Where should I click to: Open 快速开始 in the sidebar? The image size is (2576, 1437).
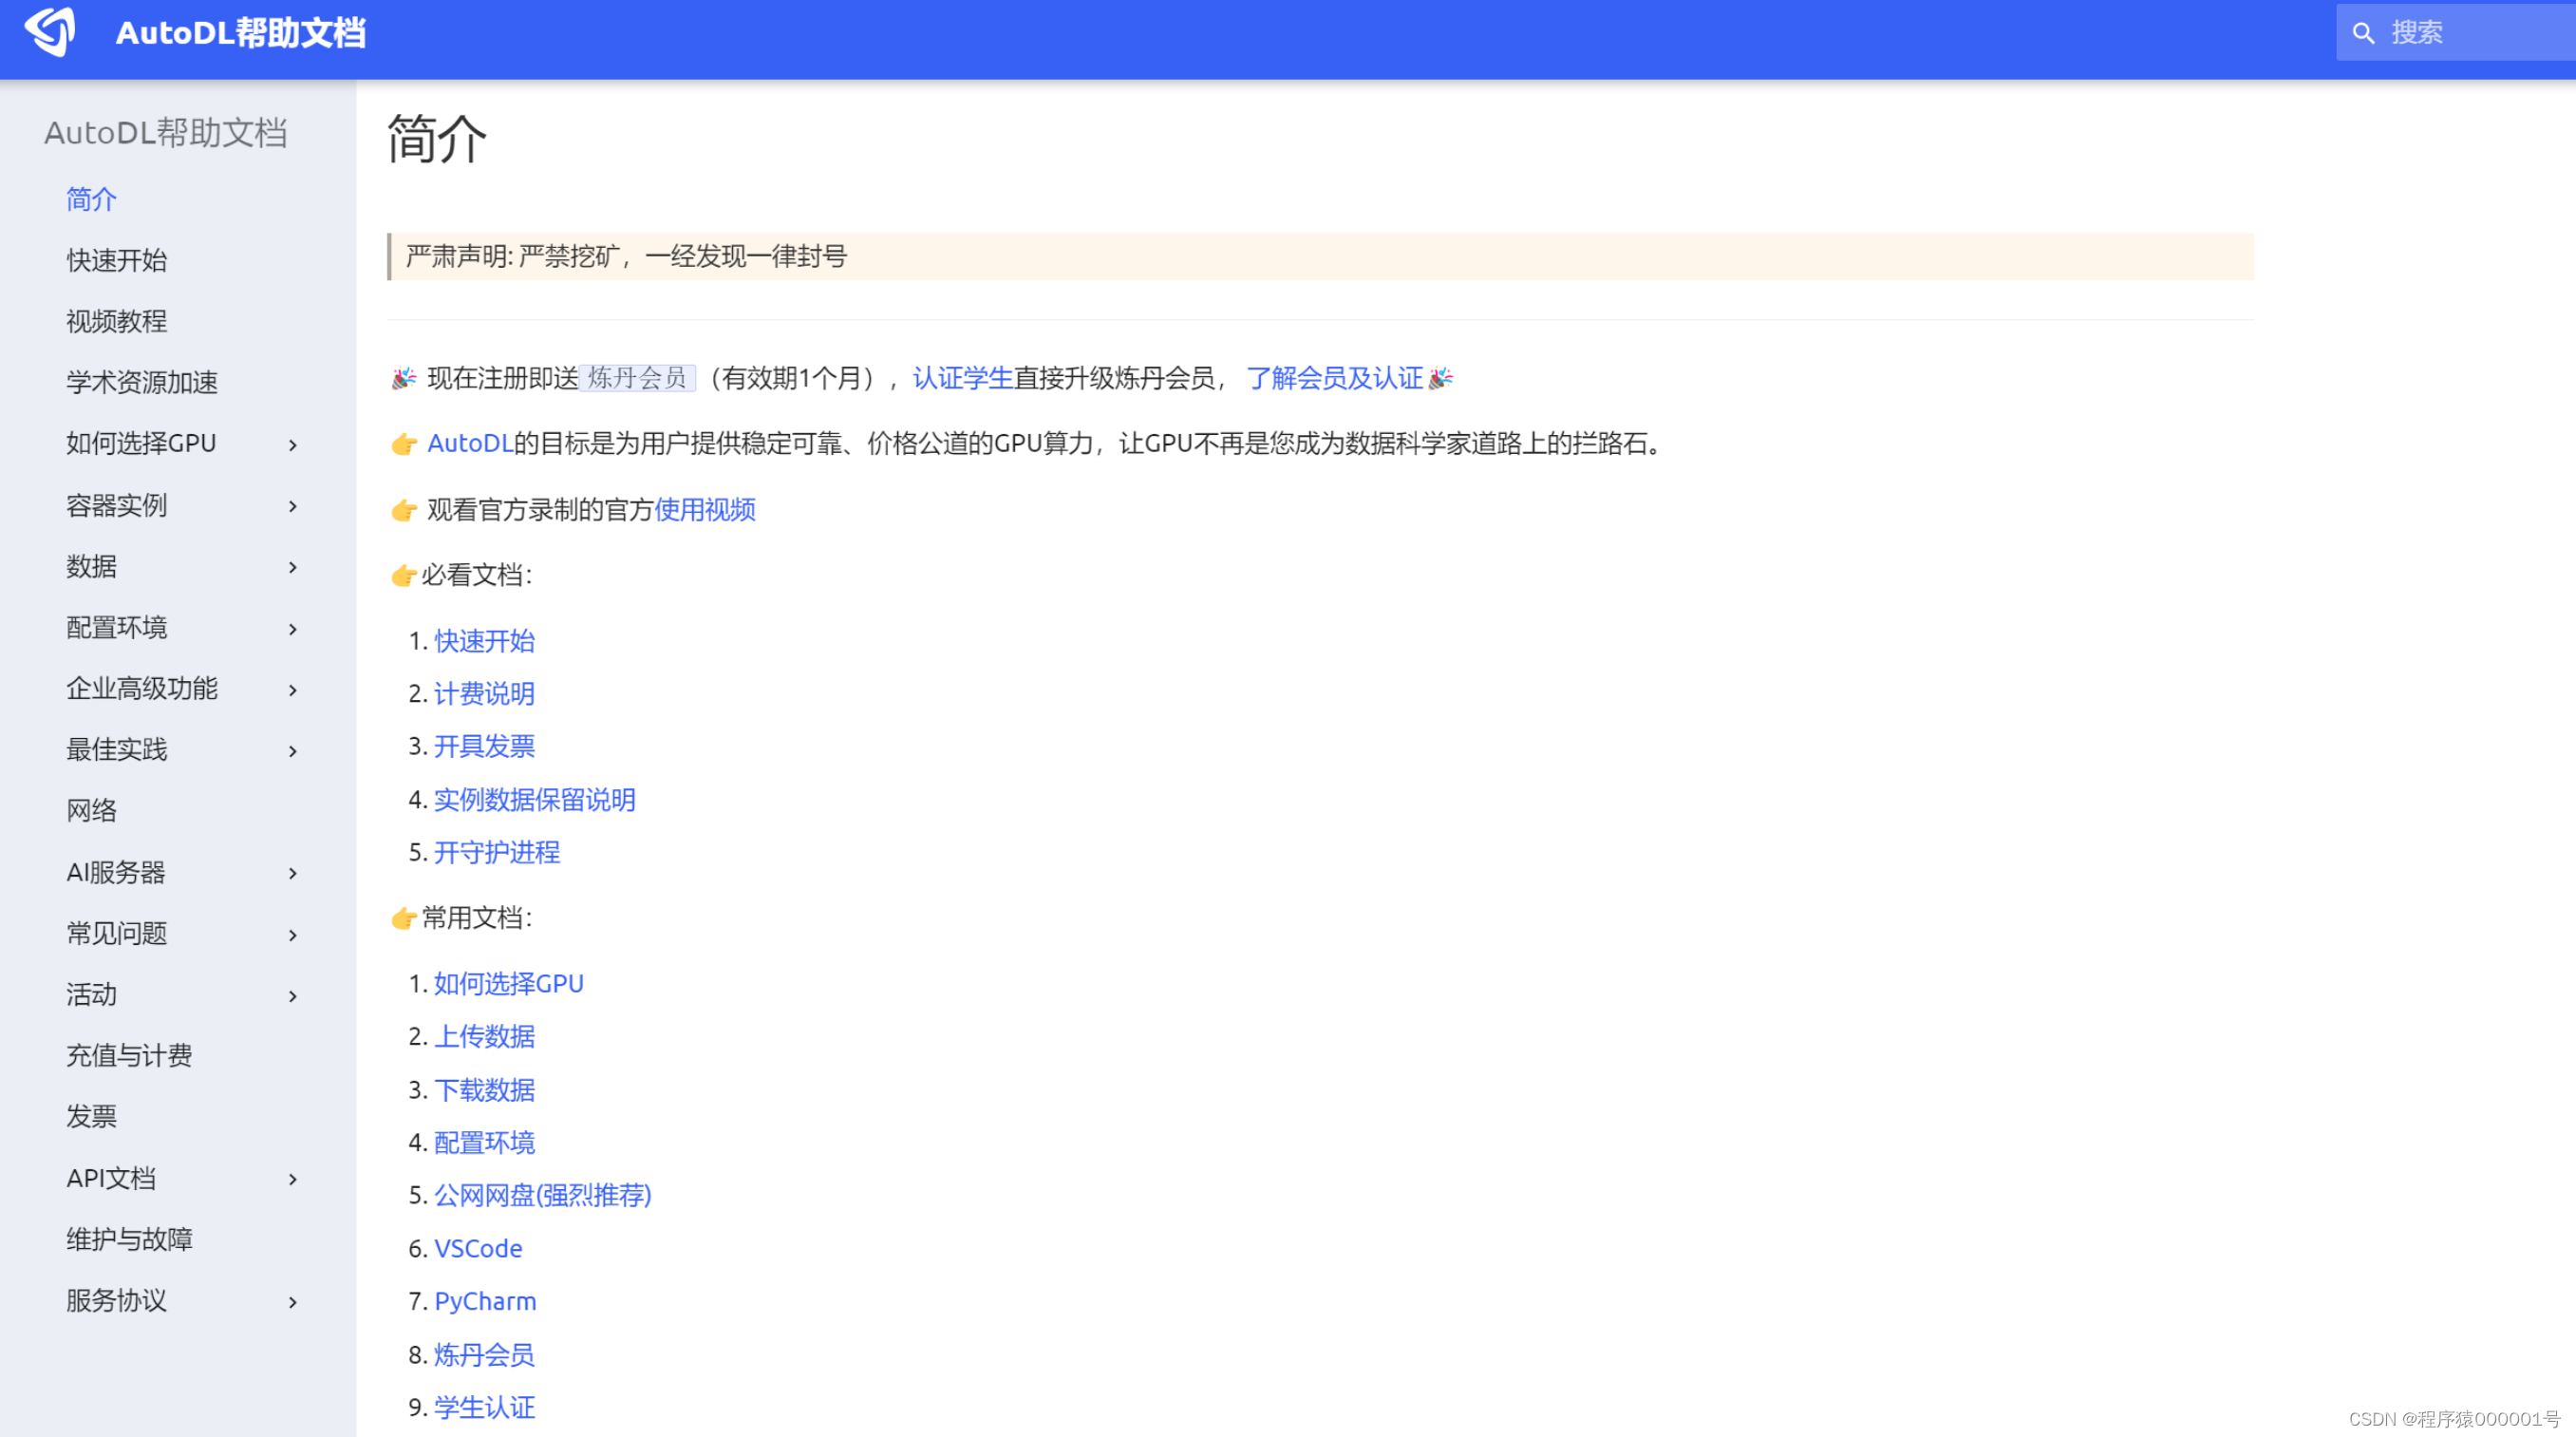tap(117, 260)
